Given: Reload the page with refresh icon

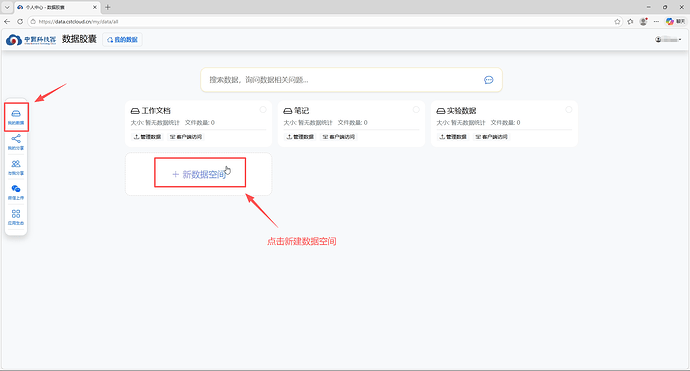Looking at the screenshot, I should pos(20,21).
